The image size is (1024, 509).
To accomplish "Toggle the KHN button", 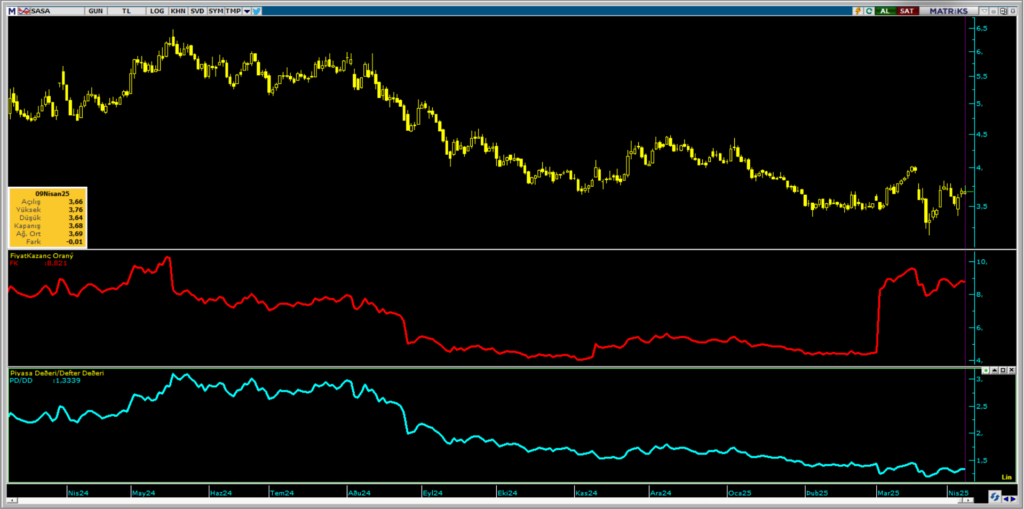I will 178,10.
